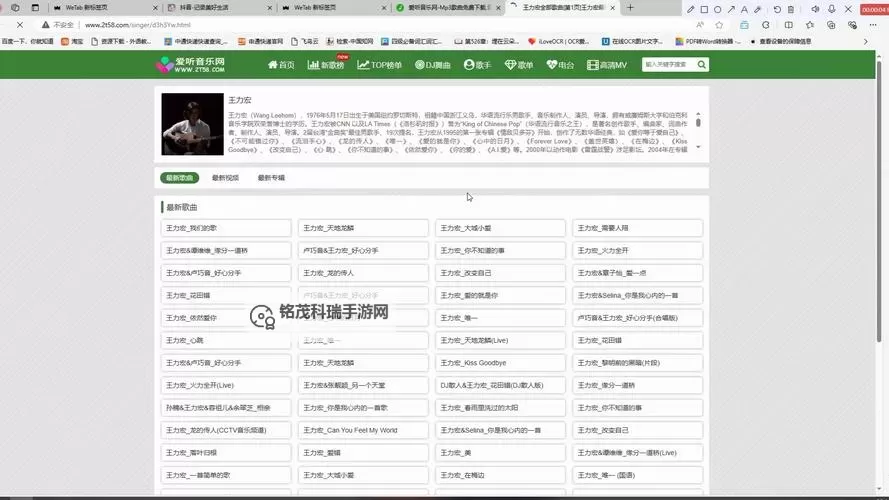The image size is (889, 500).
Task: Open the 电台 nav item
Action: click(560, 65)
